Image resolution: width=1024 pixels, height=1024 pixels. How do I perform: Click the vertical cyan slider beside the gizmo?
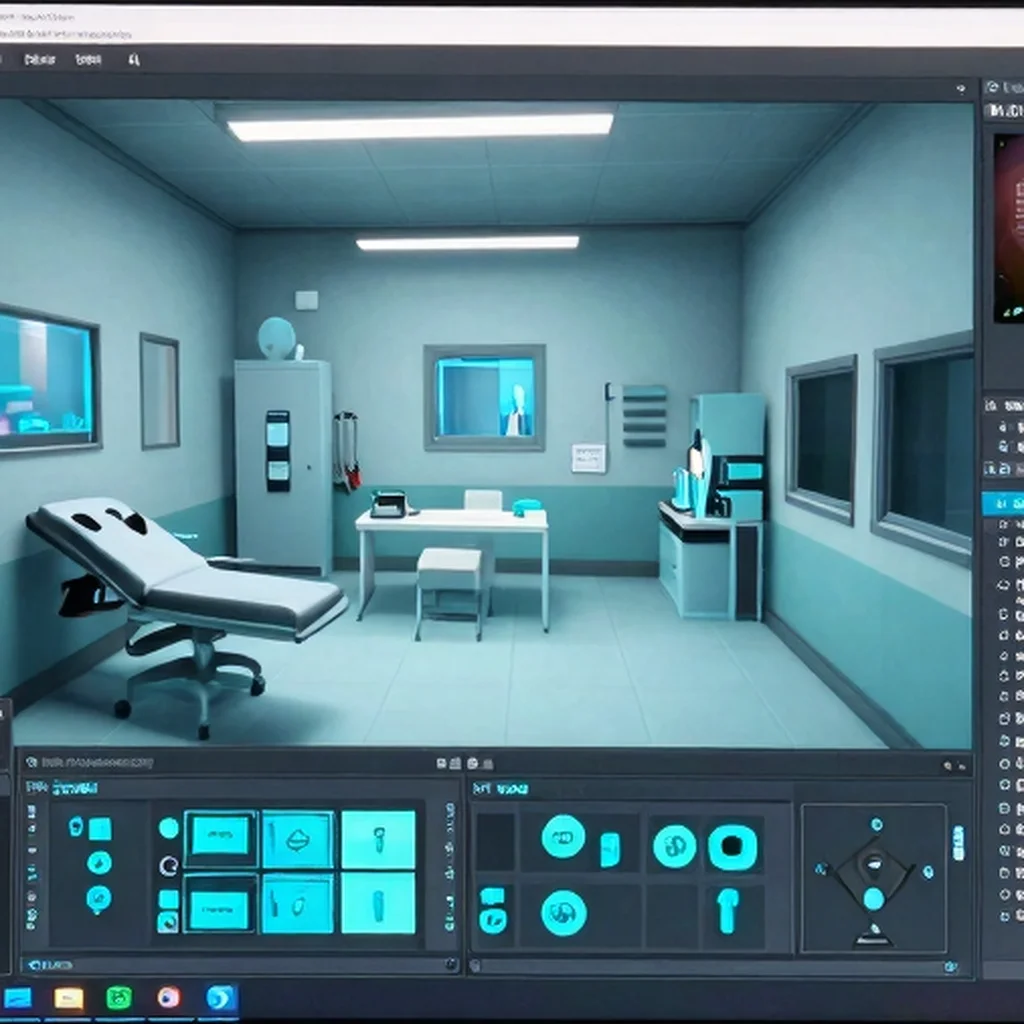point(958,843)
